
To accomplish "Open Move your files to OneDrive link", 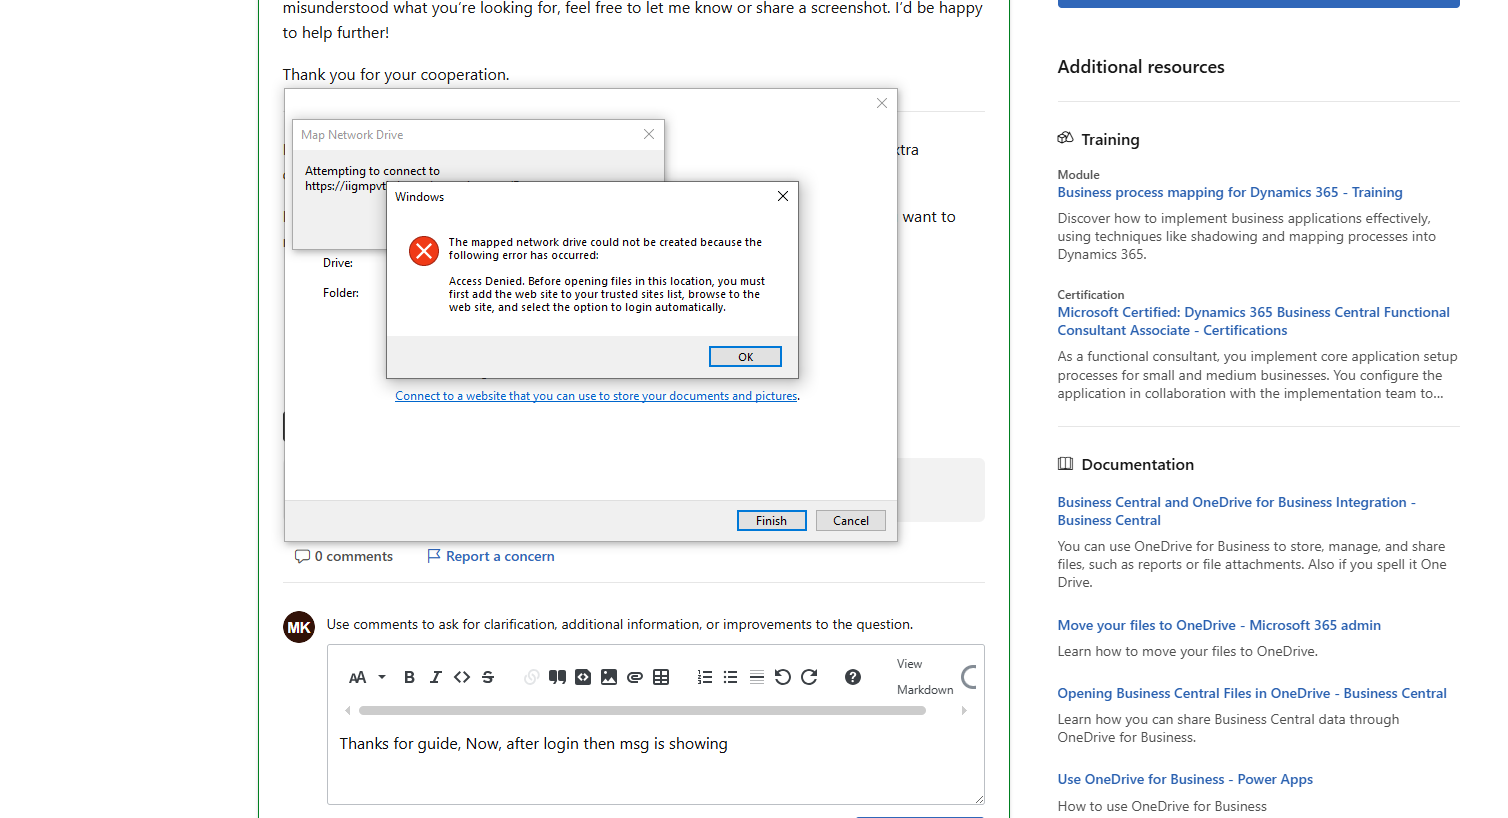I will (1219, 625).
